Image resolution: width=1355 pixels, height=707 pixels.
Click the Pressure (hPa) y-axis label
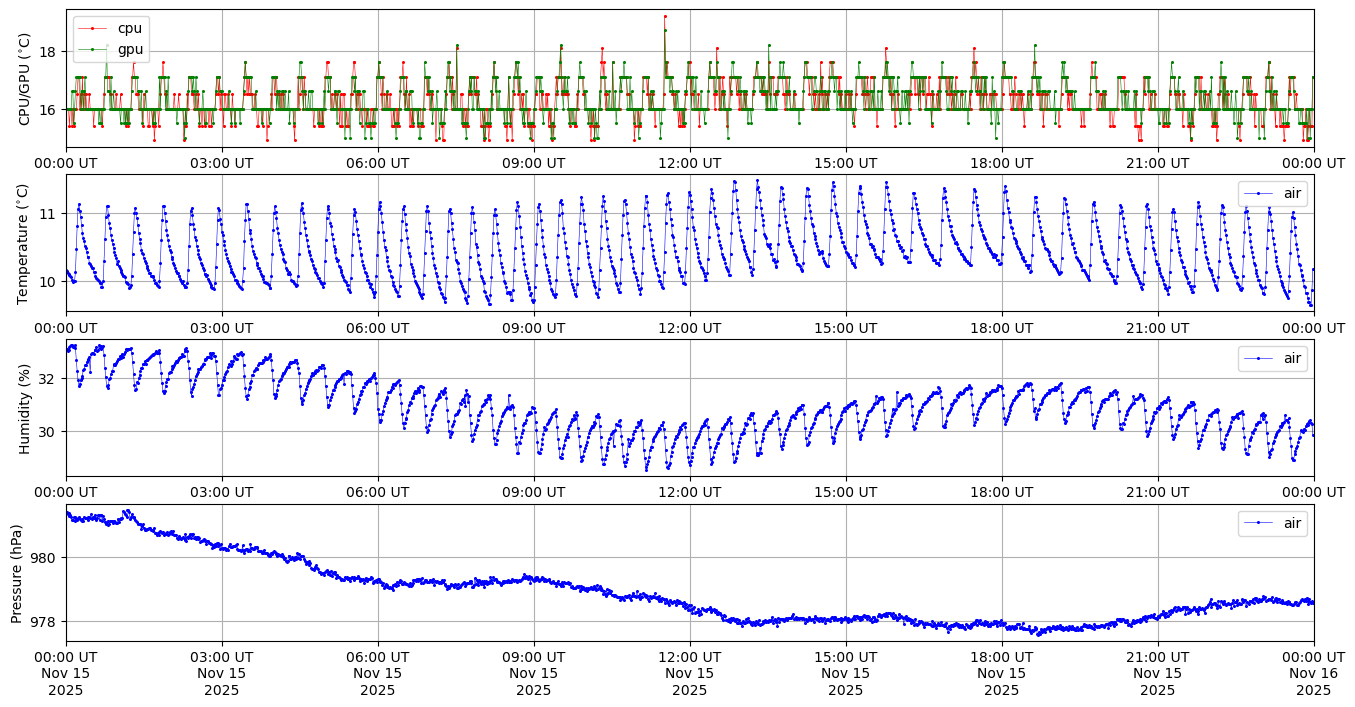17,573
